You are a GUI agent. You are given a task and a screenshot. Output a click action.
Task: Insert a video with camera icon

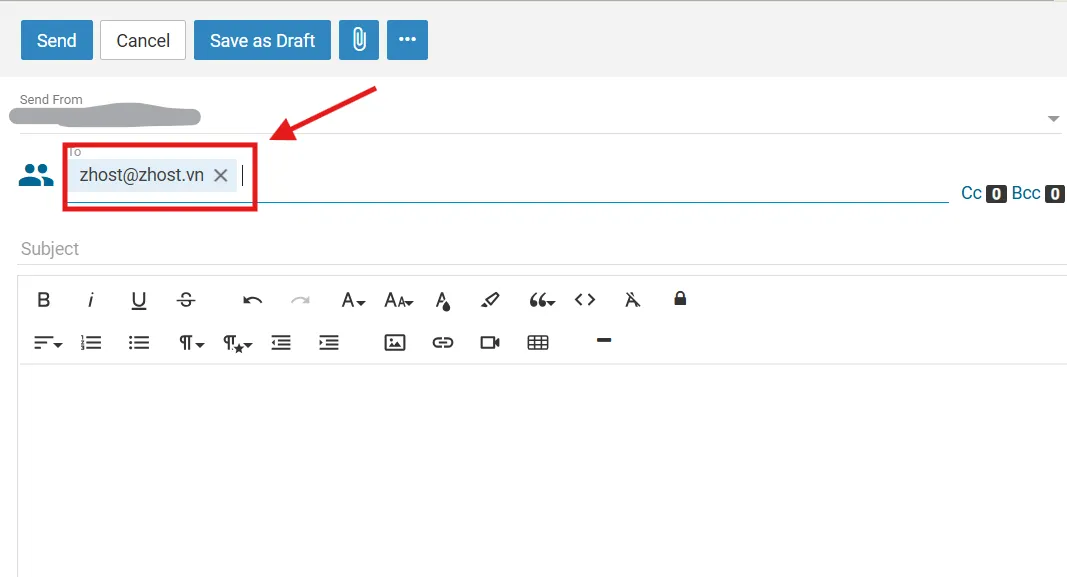(x=490, y=342)
